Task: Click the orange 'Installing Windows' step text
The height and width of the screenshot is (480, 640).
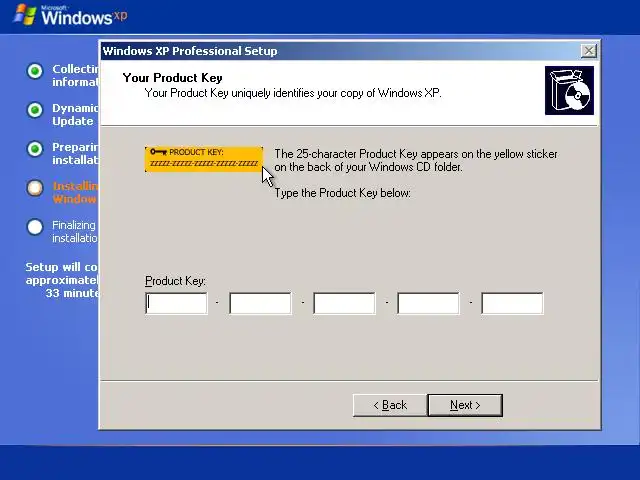Action: point(75,193)
